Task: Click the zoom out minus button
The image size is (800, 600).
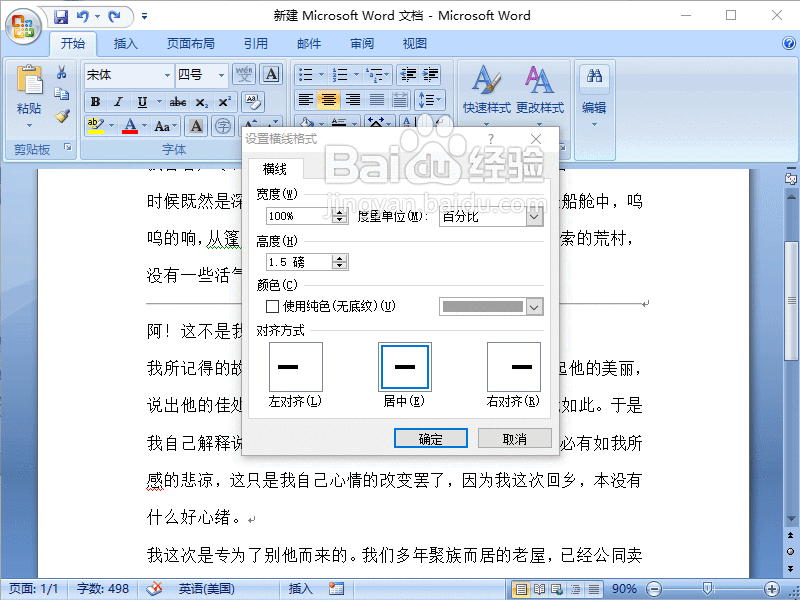Action: [x=654, y=589]
